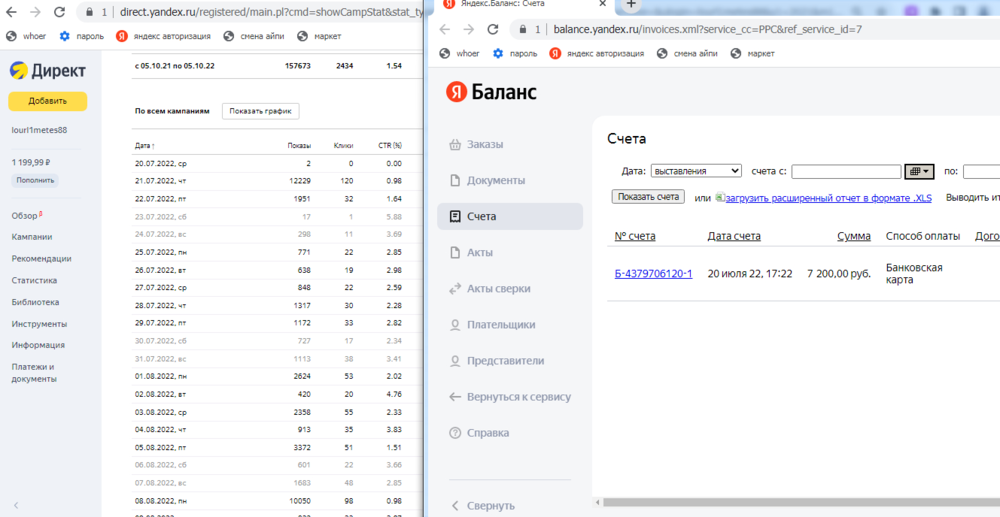This screenshot has height=517, width=1000.
Task: Click the 21.07.2022, чт stats row
Action: click(277, 182)
